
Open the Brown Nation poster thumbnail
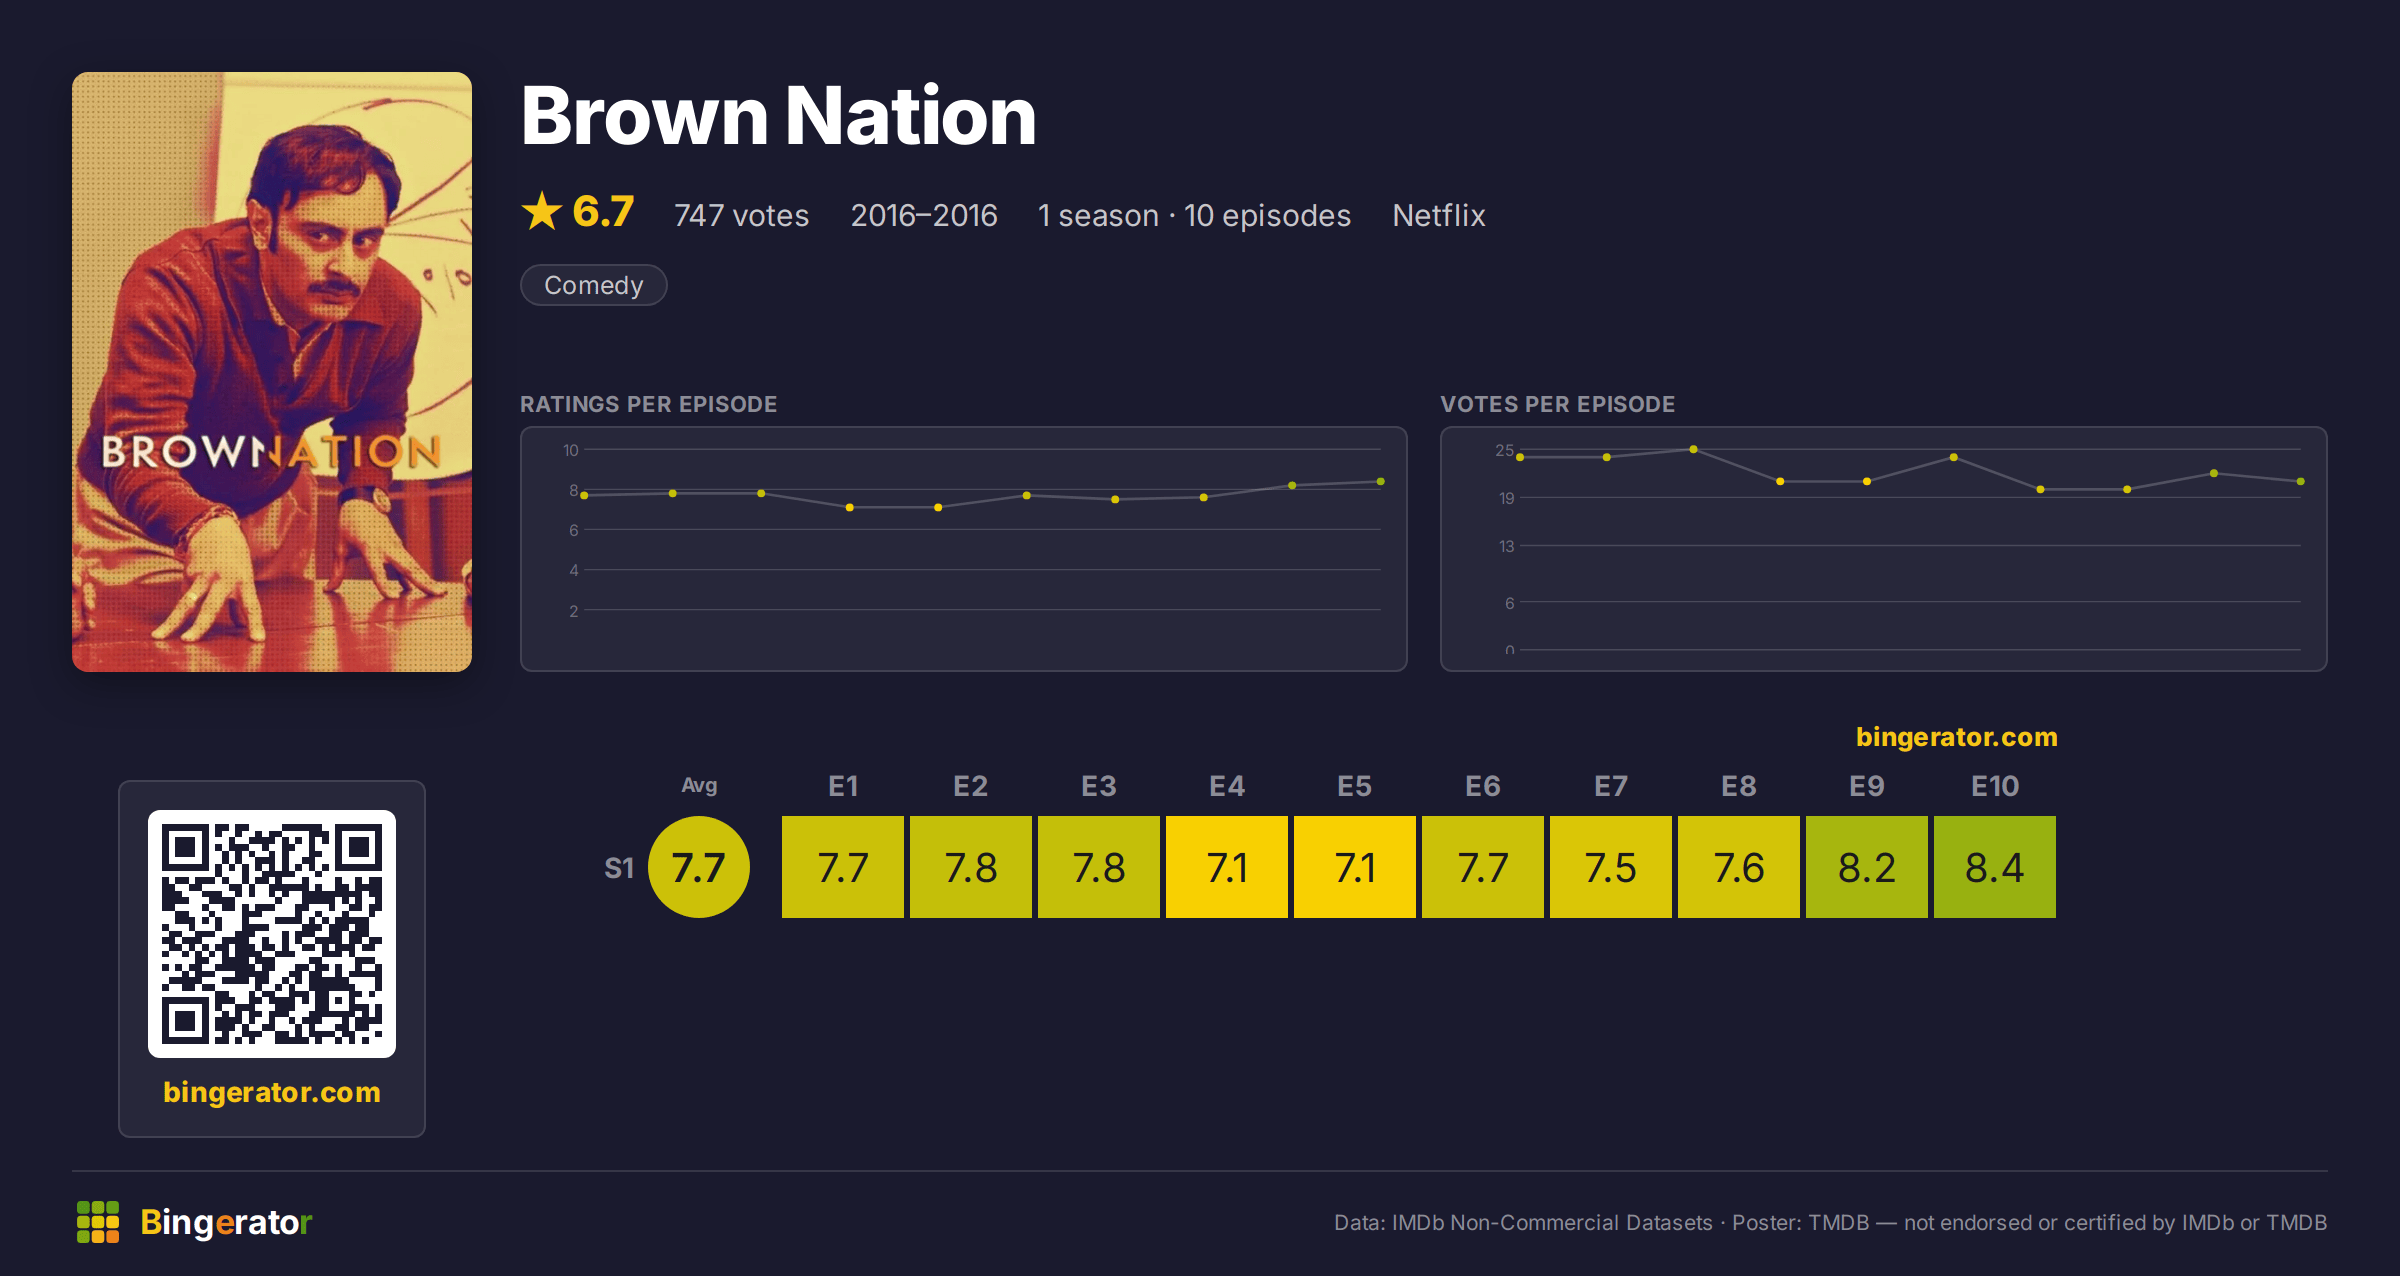click(x=272, y=372)
